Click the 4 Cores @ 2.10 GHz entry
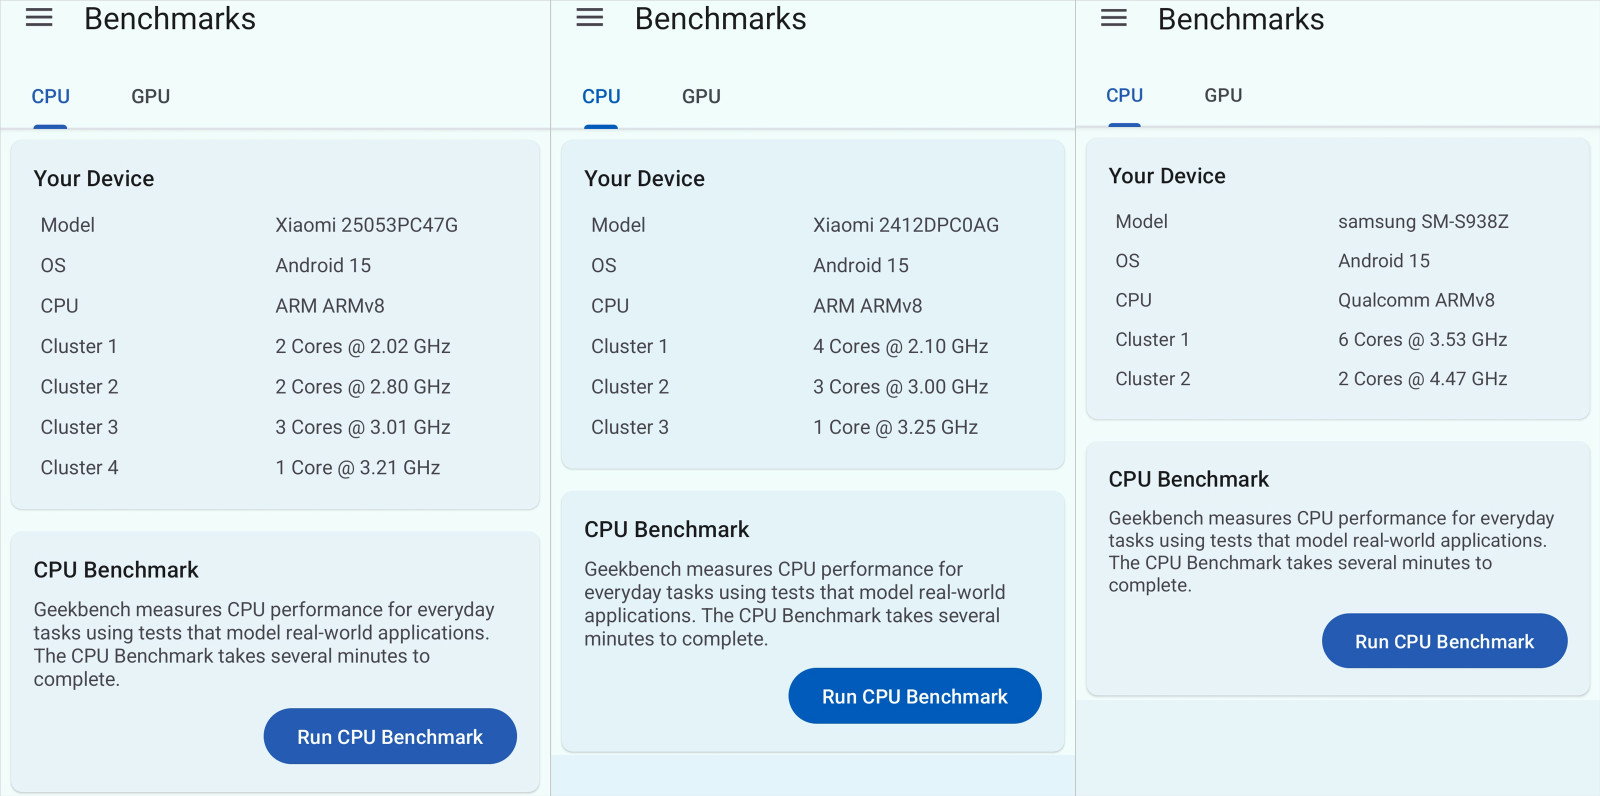 900,347
